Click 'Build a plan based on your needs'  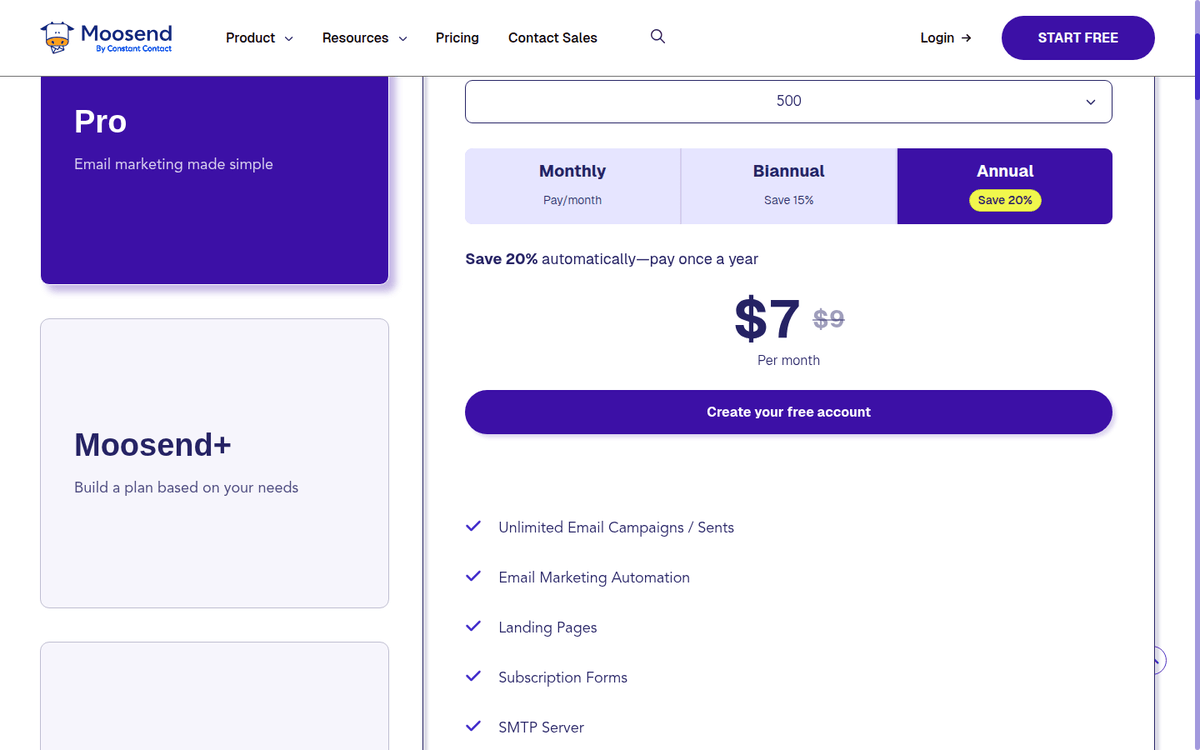click(186, 488)
